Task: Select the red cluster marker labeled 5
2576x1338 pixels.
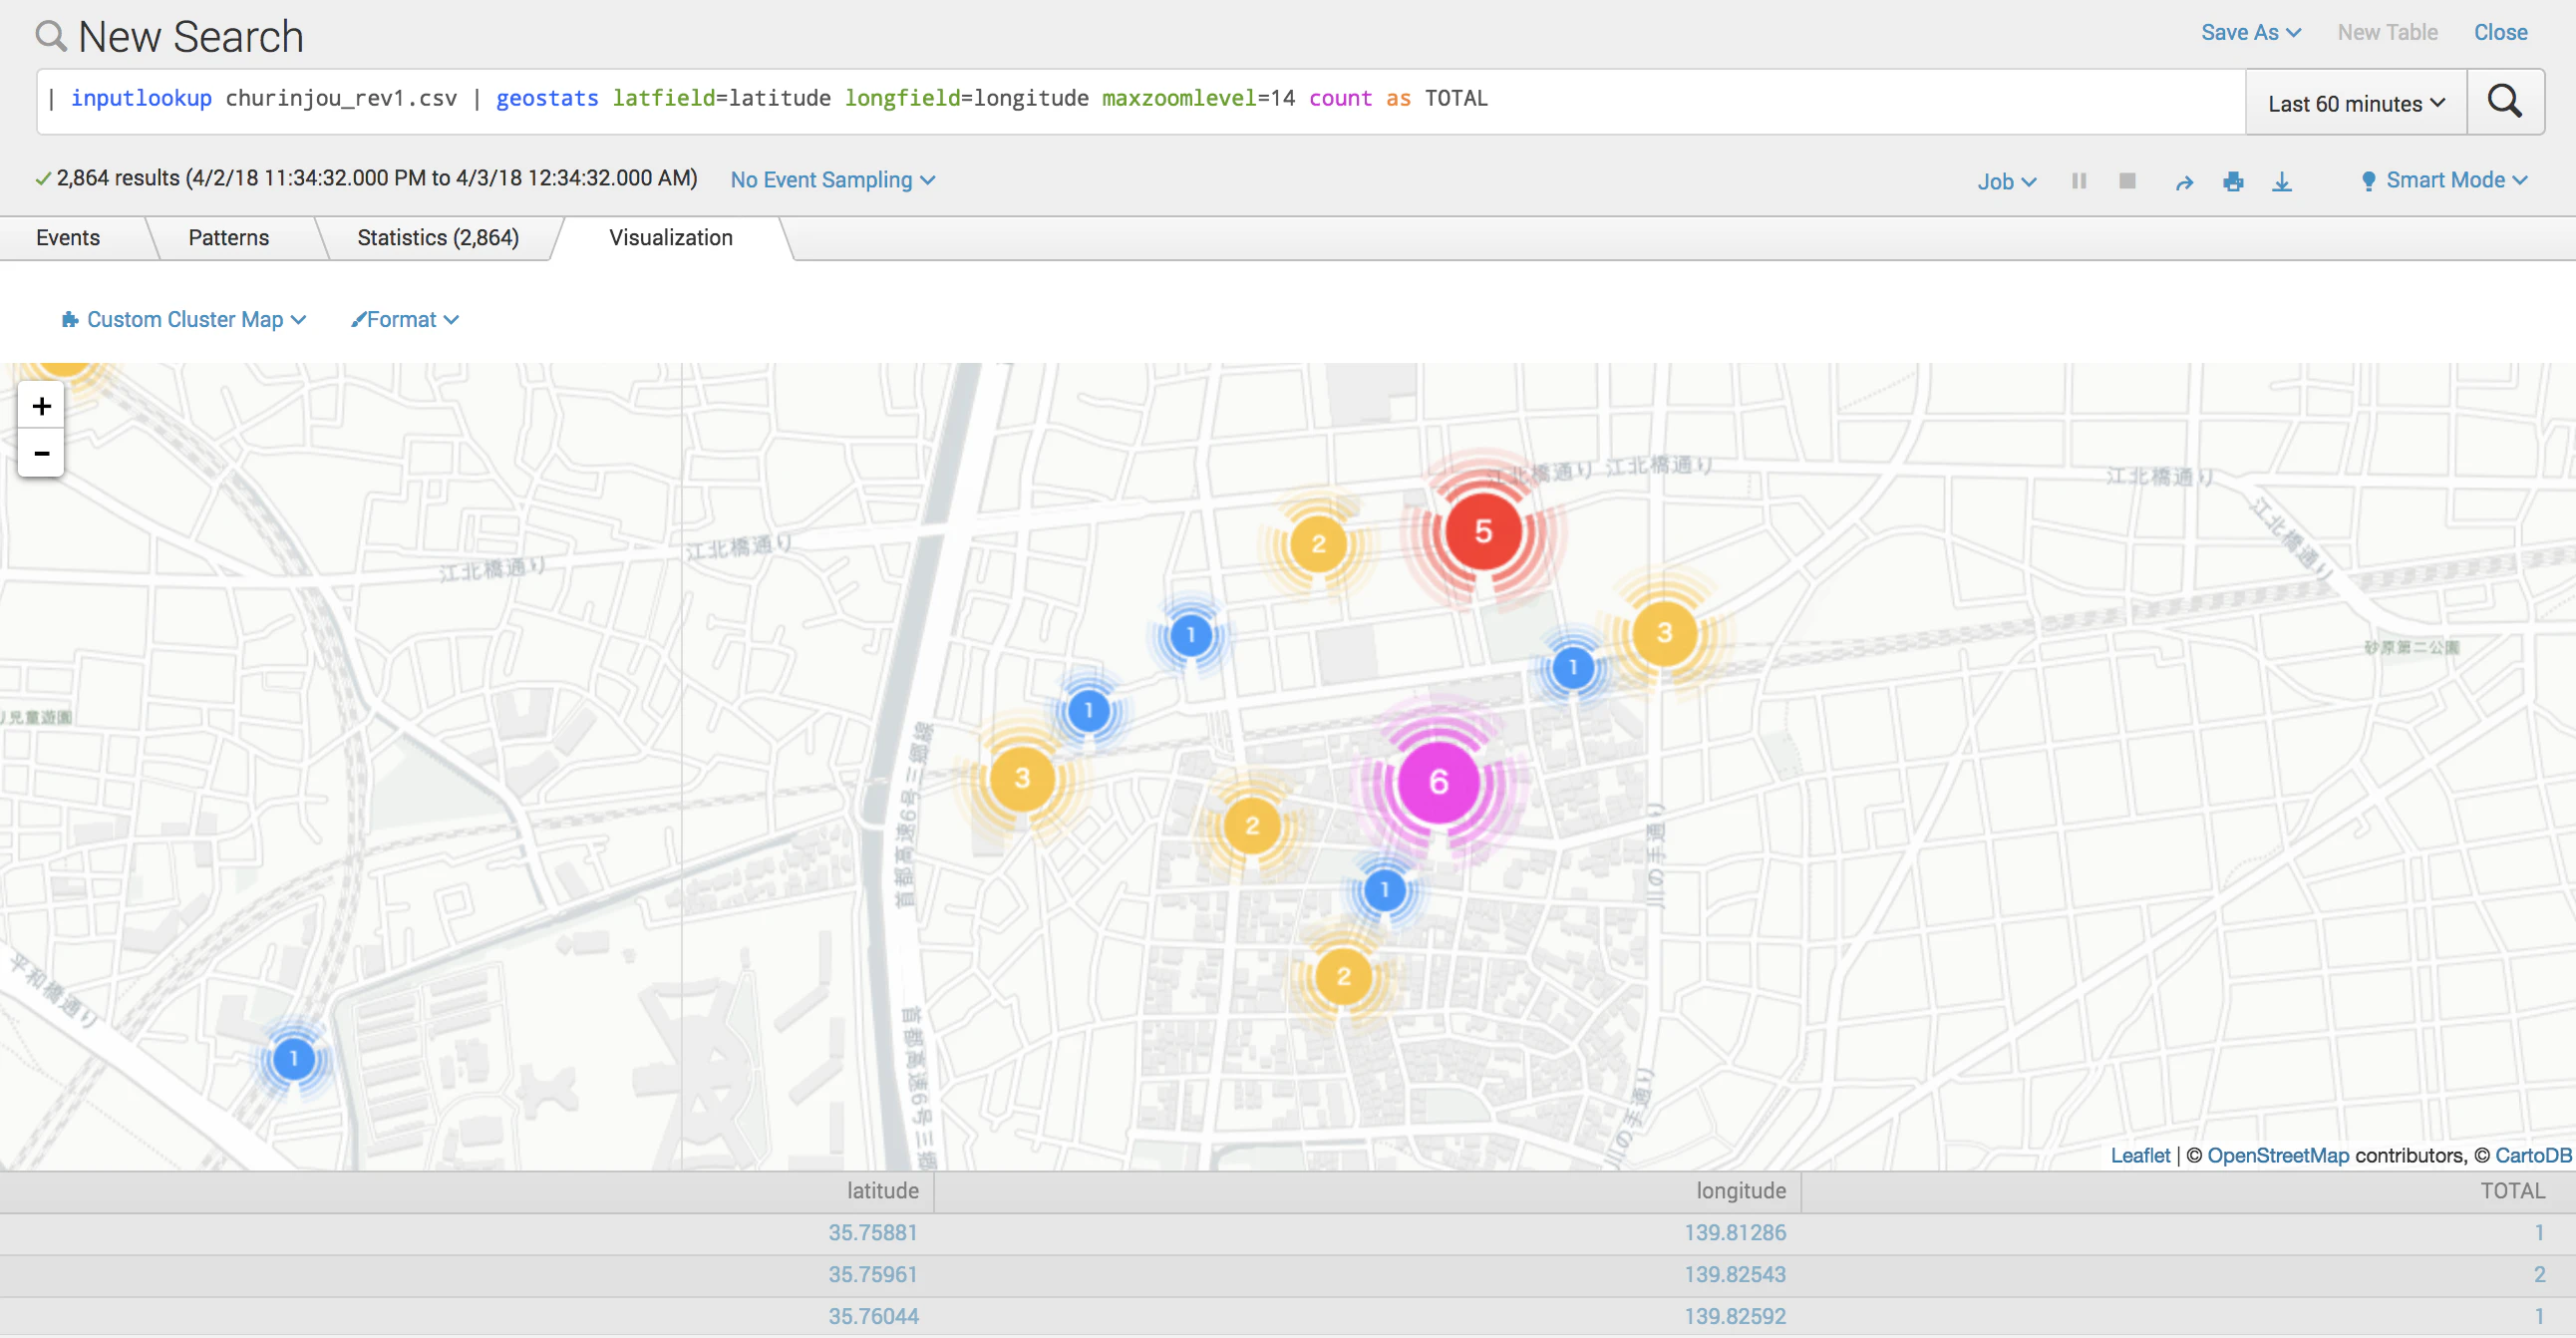Action: pyautogui.click(x=1483, y=531)
